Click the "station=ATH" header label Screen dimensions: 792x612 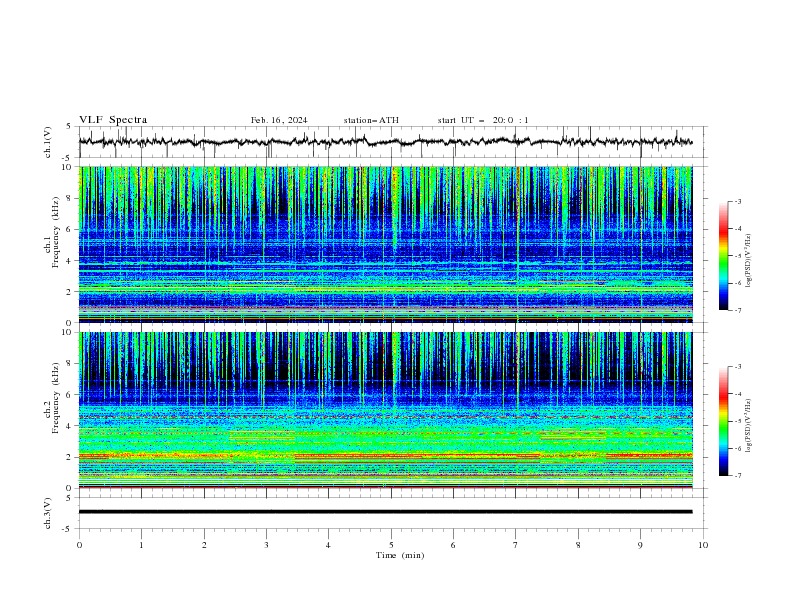pos(371,120)
